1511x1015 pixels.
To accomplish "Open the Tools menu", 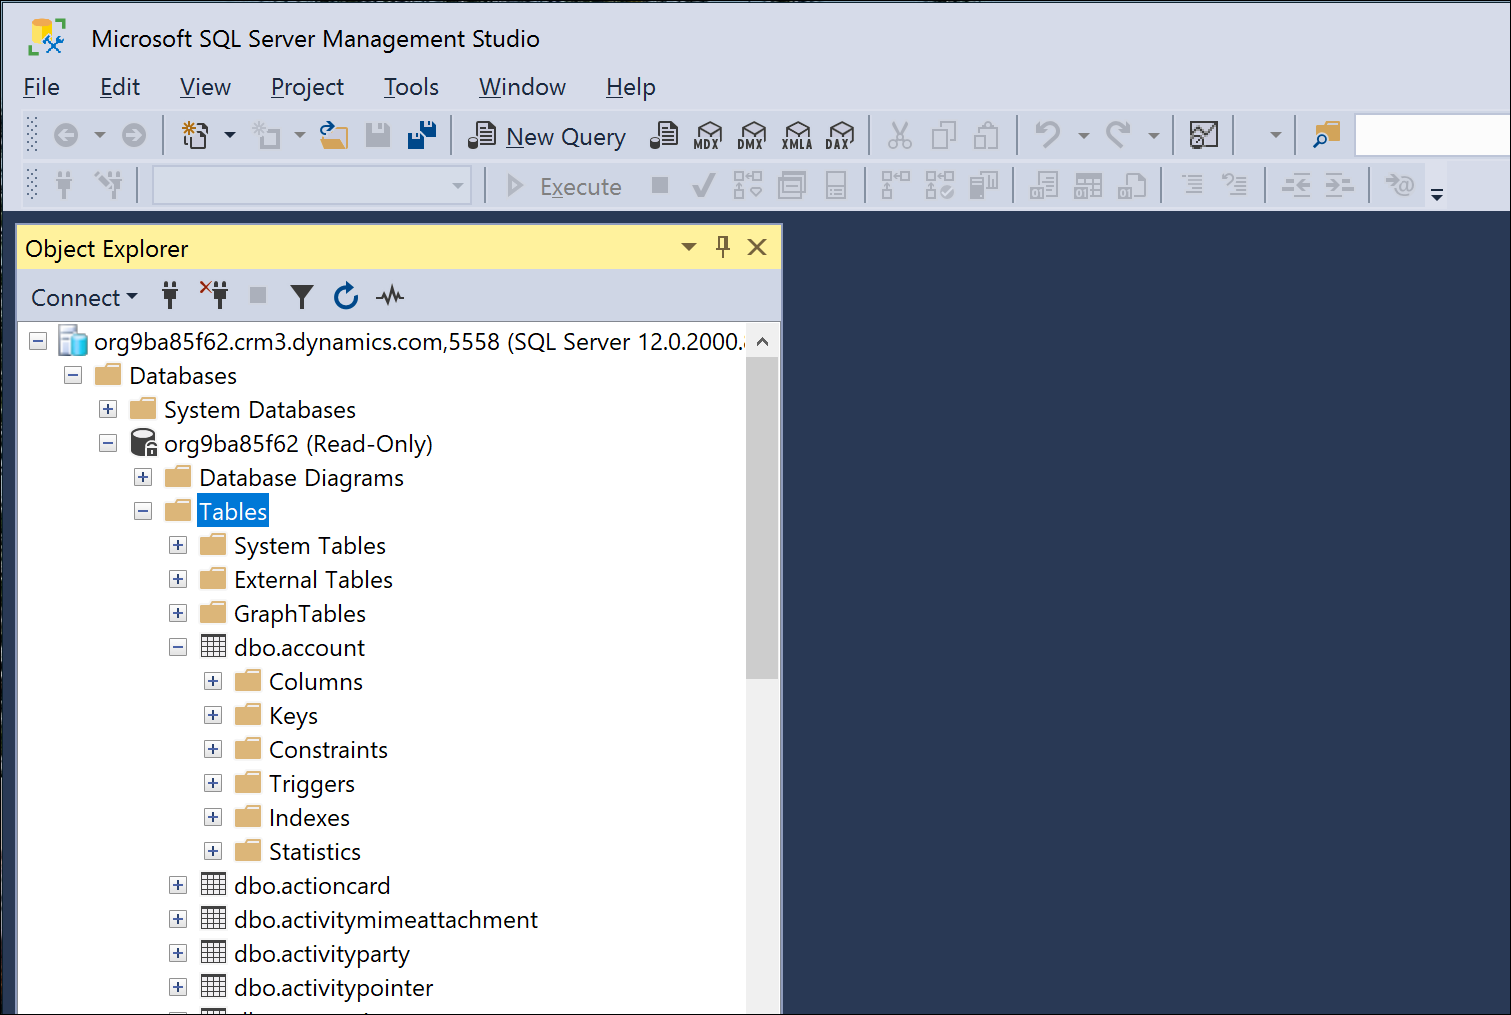I will click(x=411, y=87).
